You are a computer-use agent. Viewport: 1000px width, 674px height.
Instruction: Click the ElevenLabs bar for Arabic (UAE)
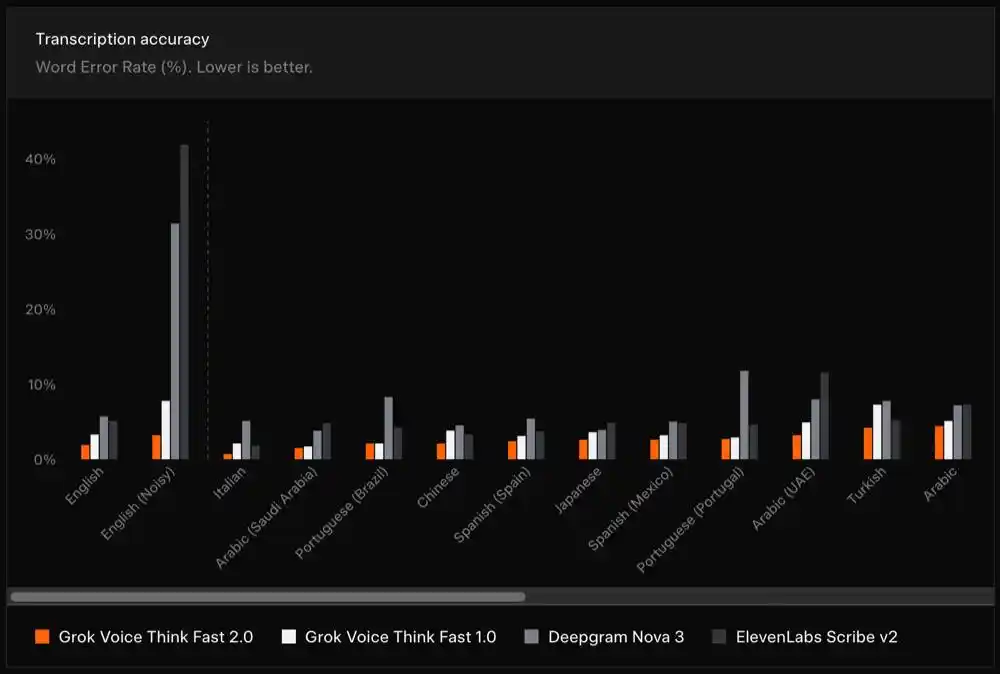coord(825,416)
